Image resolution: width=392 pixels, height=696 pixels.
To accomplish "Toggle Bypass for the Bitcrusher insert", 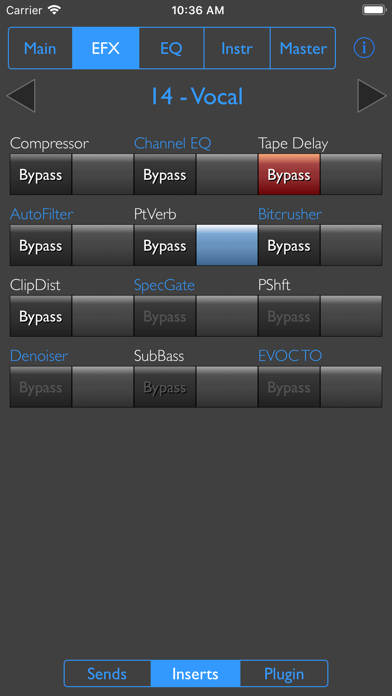I will [289, 245].
